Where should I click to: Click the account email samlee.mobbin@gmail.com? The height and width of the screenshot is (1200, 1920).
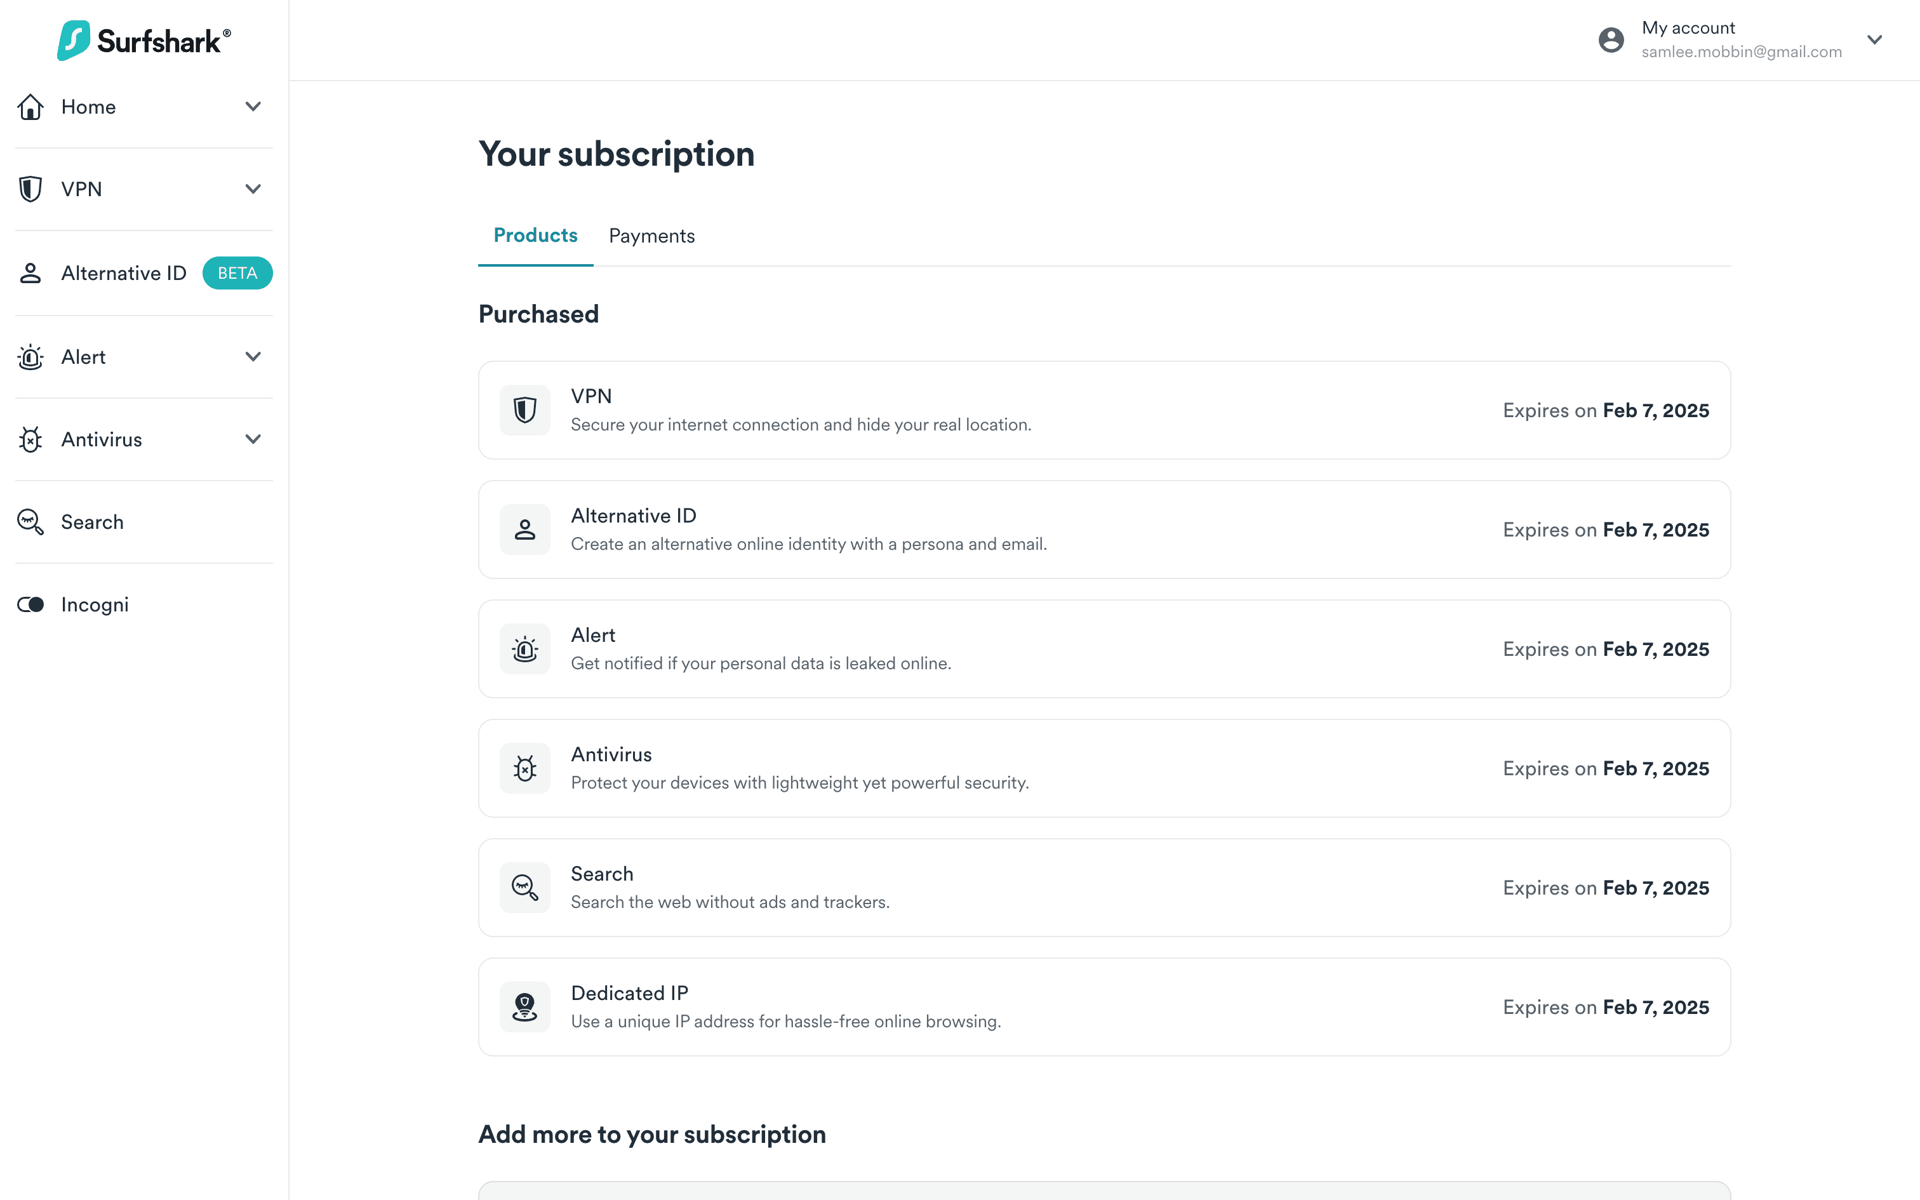tap(1742, 52)
